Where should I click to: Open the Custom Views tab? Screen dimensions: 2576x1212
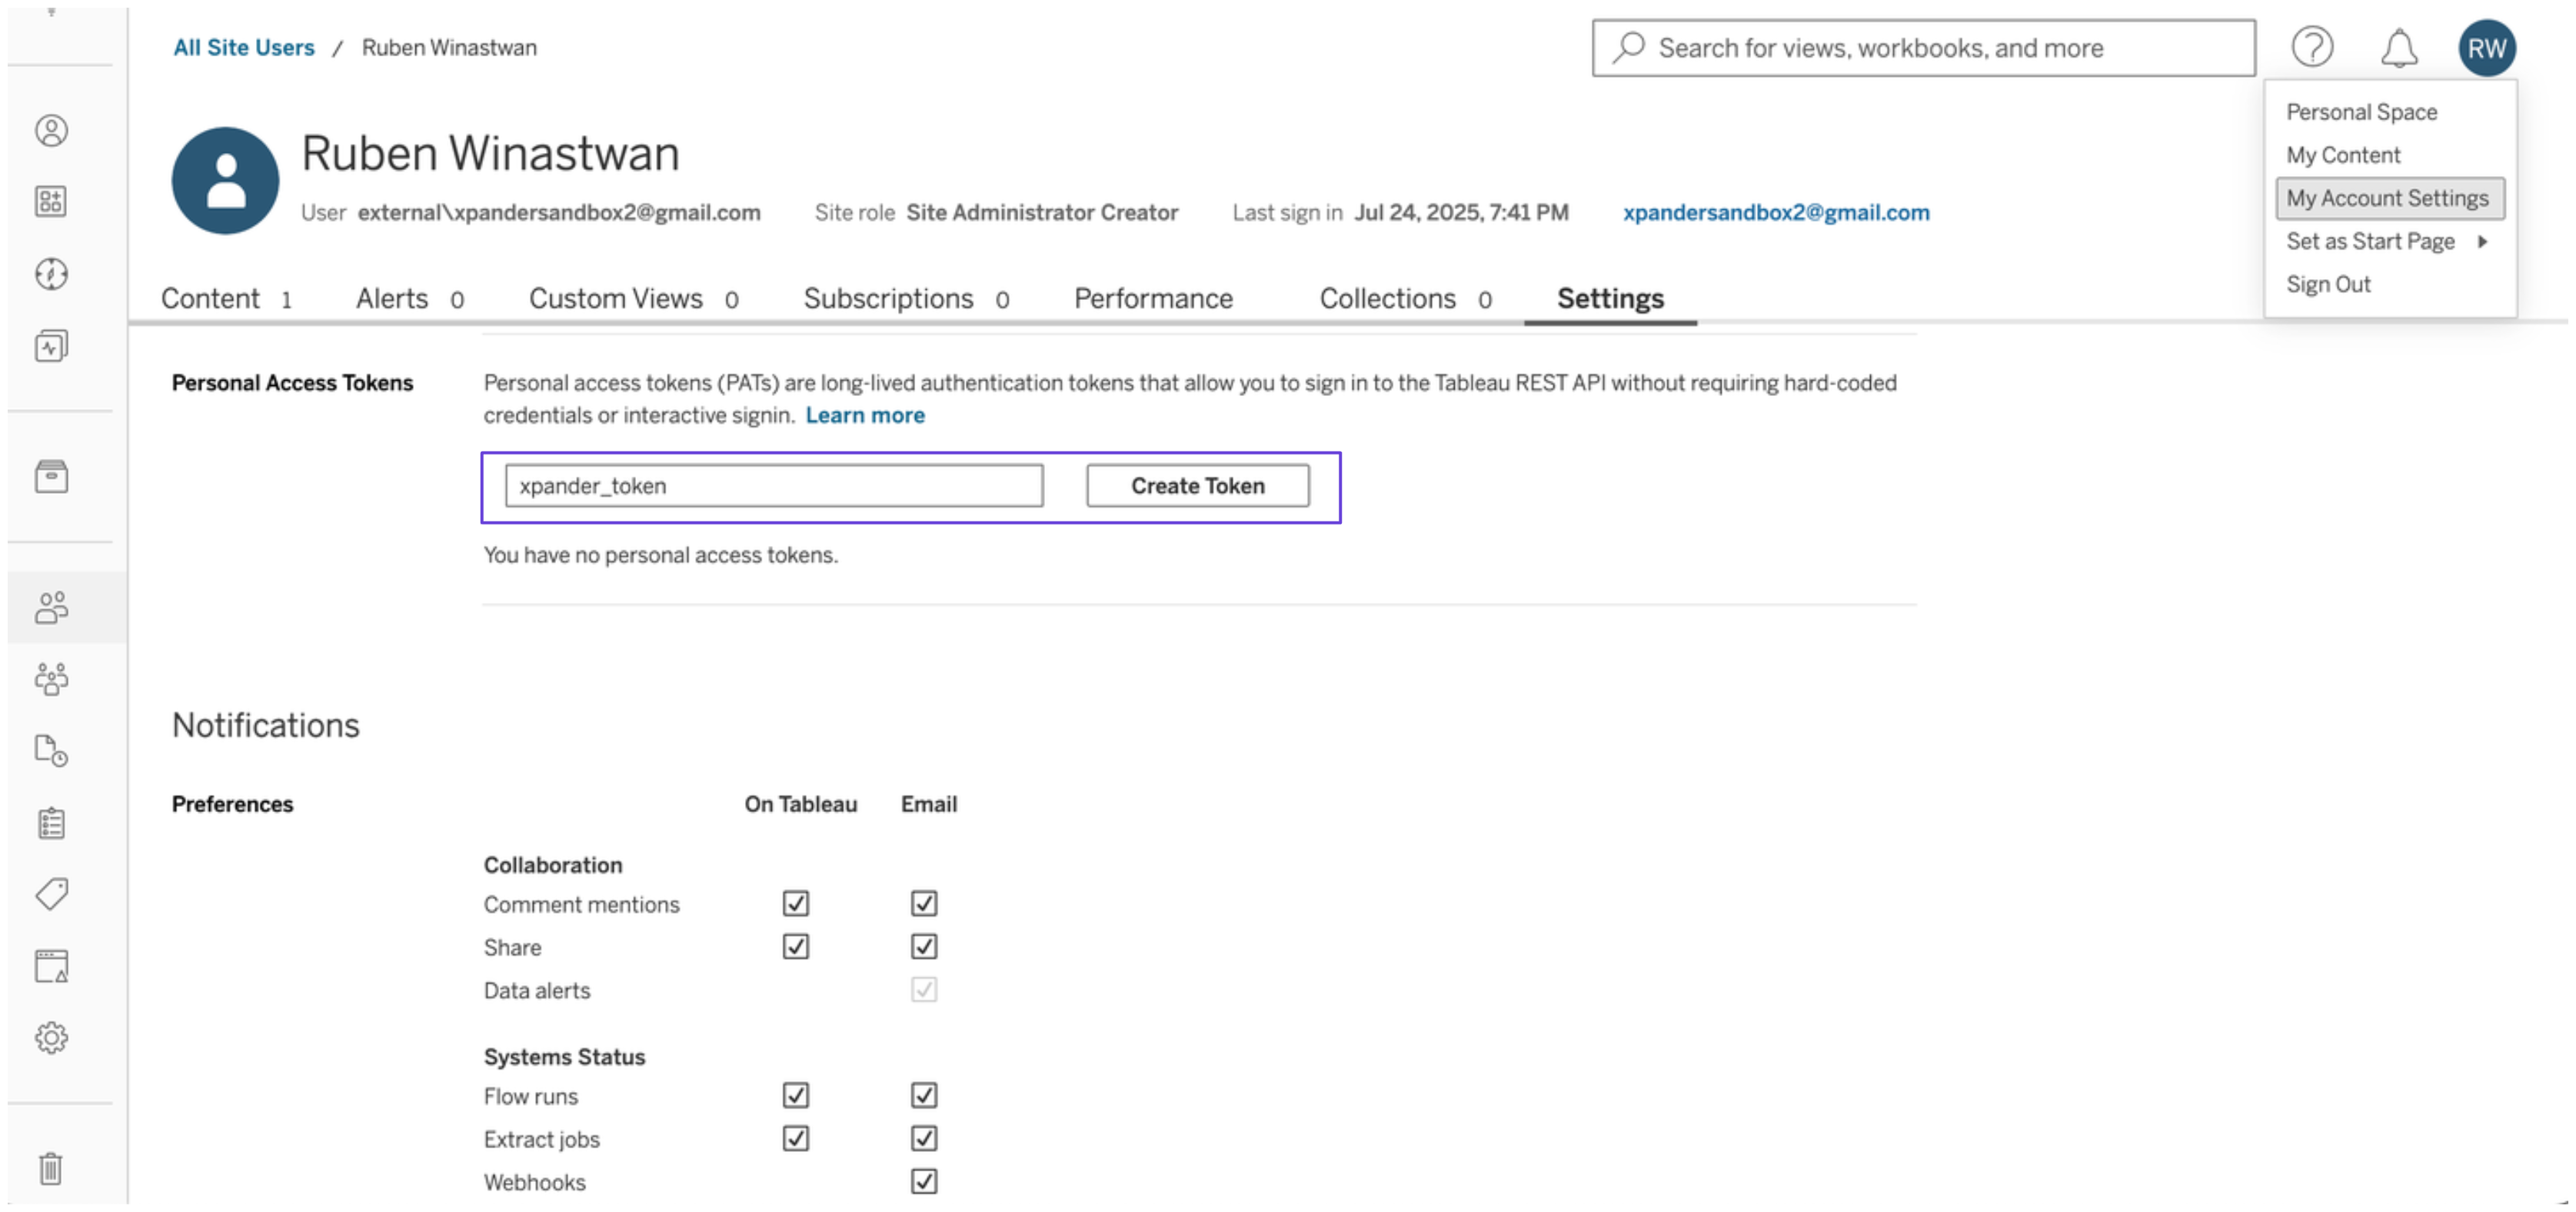[616, 298]
